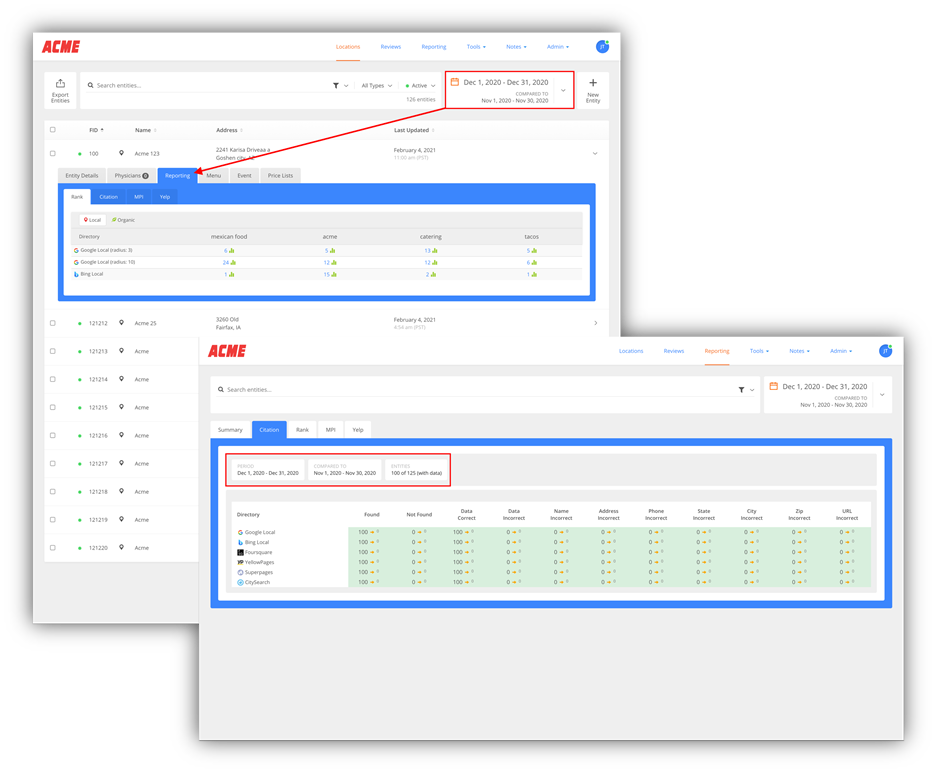
Task: Check the box for entity 121220
Action: 53,548
